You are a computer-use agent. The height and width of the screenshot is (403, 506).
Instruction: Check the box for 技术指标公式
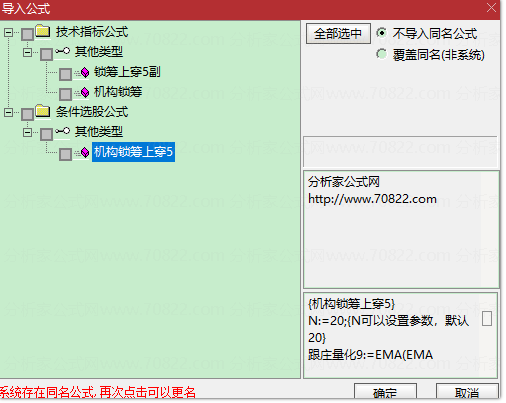28,34
